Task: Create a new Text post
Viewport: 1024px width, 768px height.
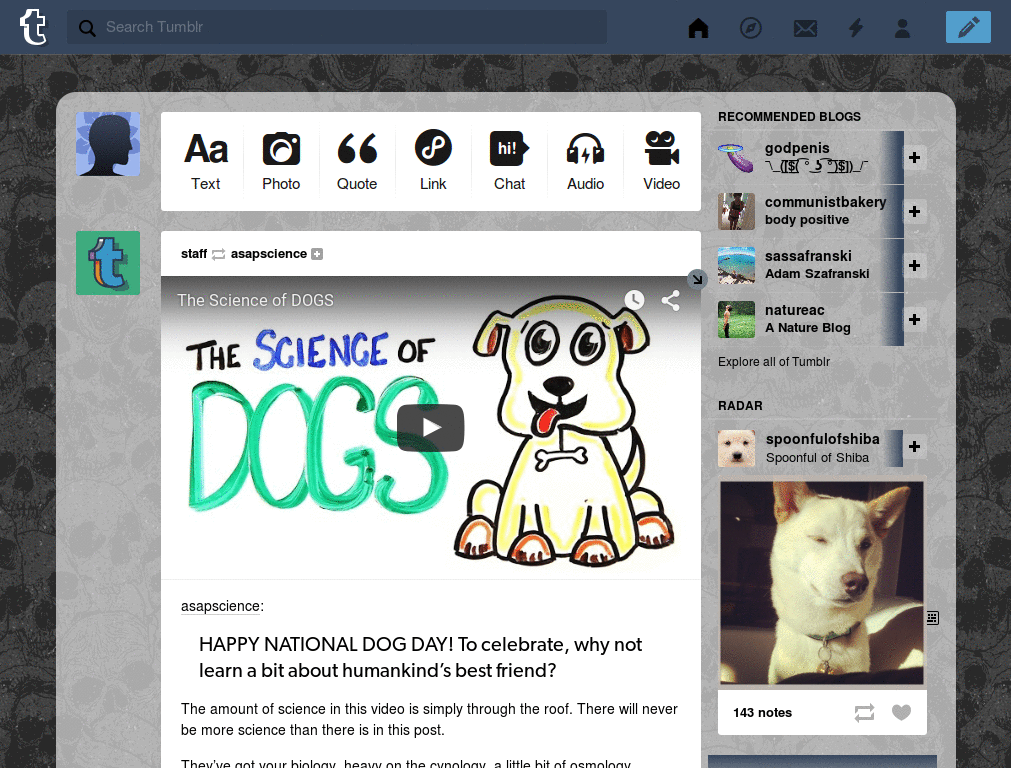Action: 205,161
